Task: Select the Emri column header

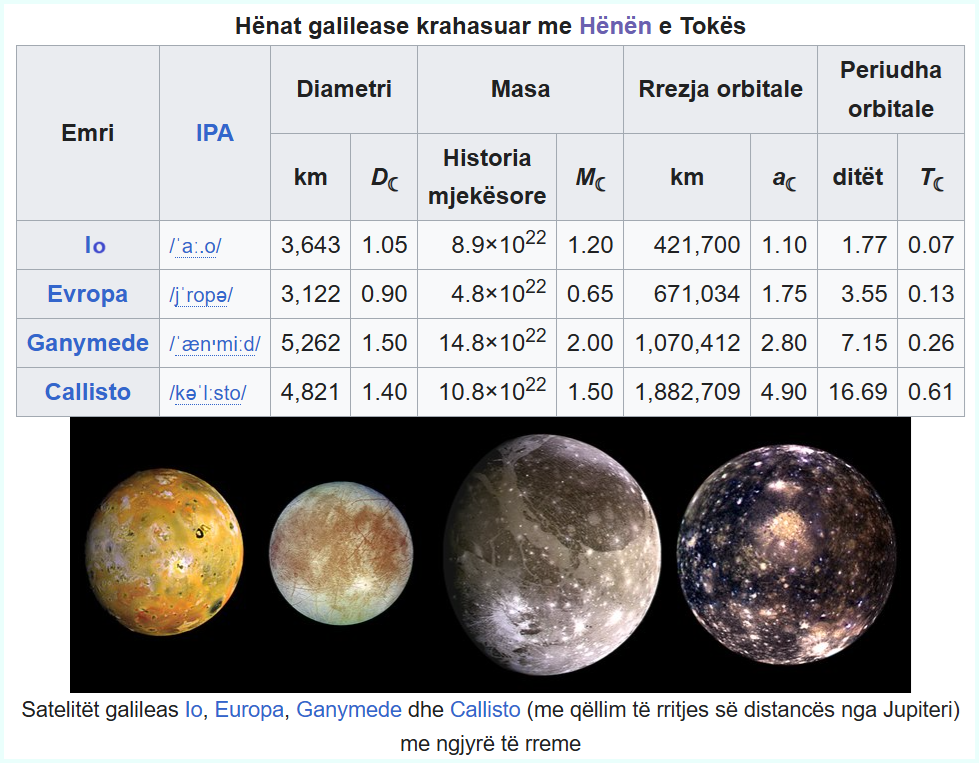Action: (87, 133)
